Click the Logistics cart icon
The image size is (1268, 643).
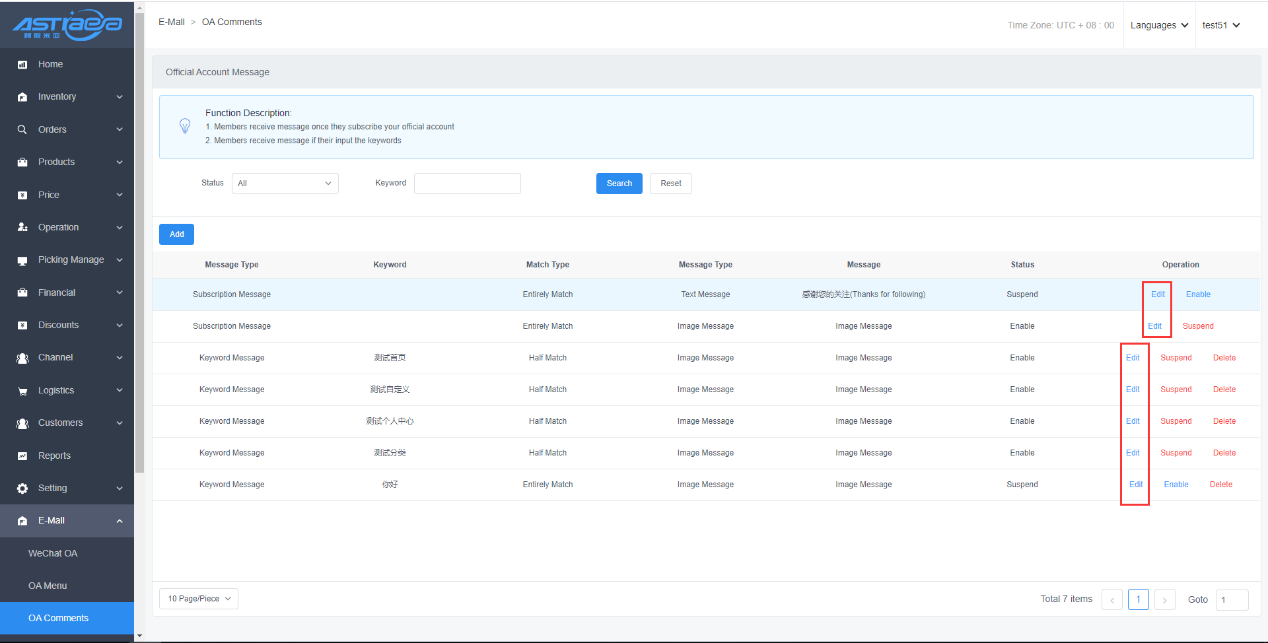pos(22,391)
